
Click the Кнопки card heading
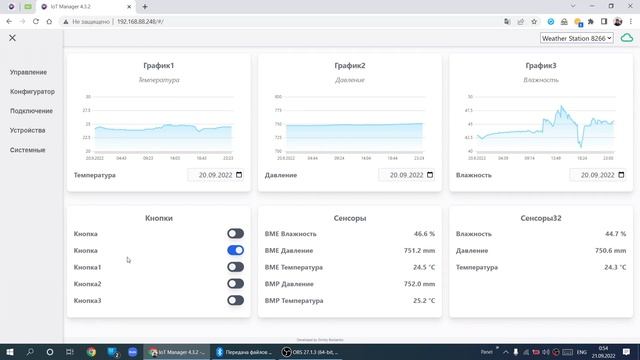(x=159, y=218)
